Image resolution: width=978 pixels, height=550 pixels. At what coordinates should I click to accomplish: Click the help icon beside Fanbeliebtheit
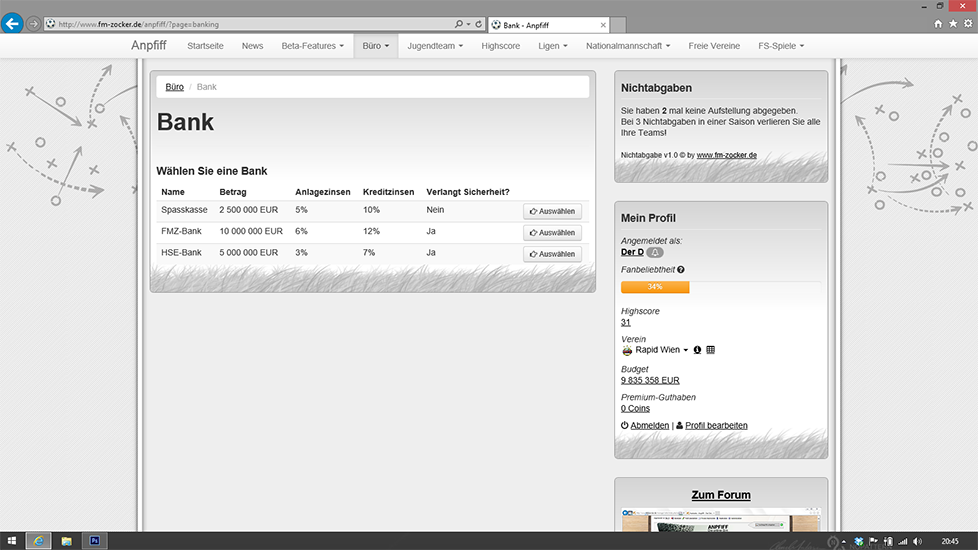click(681, 270)
